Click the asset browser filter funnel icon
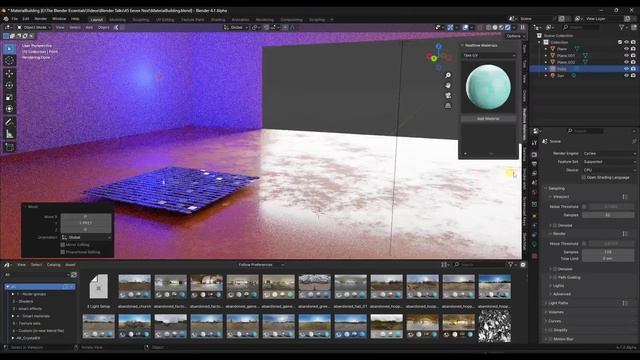Image resolution: width=640 pixels, height=360 pixels. pyautogui.click(x=510, y=265)
